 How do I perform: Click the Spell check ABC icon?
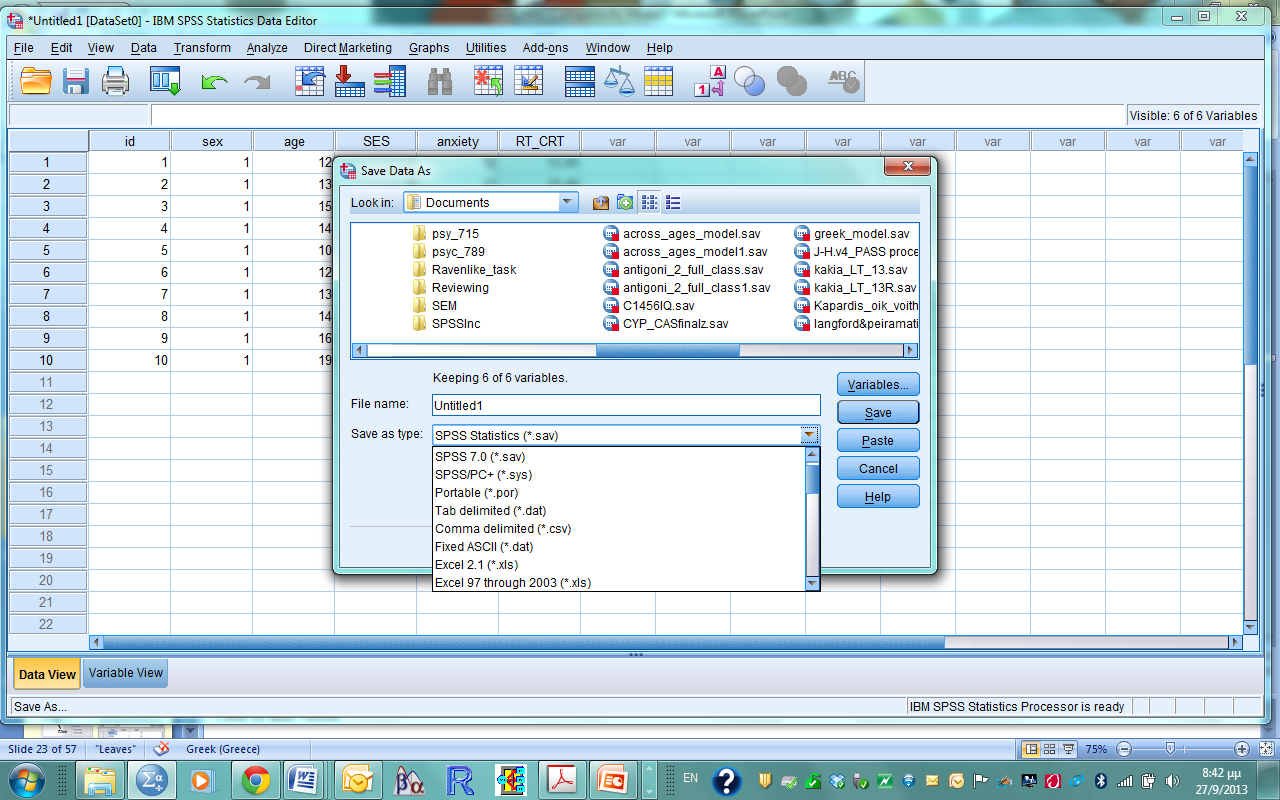[x=844, y=81]
